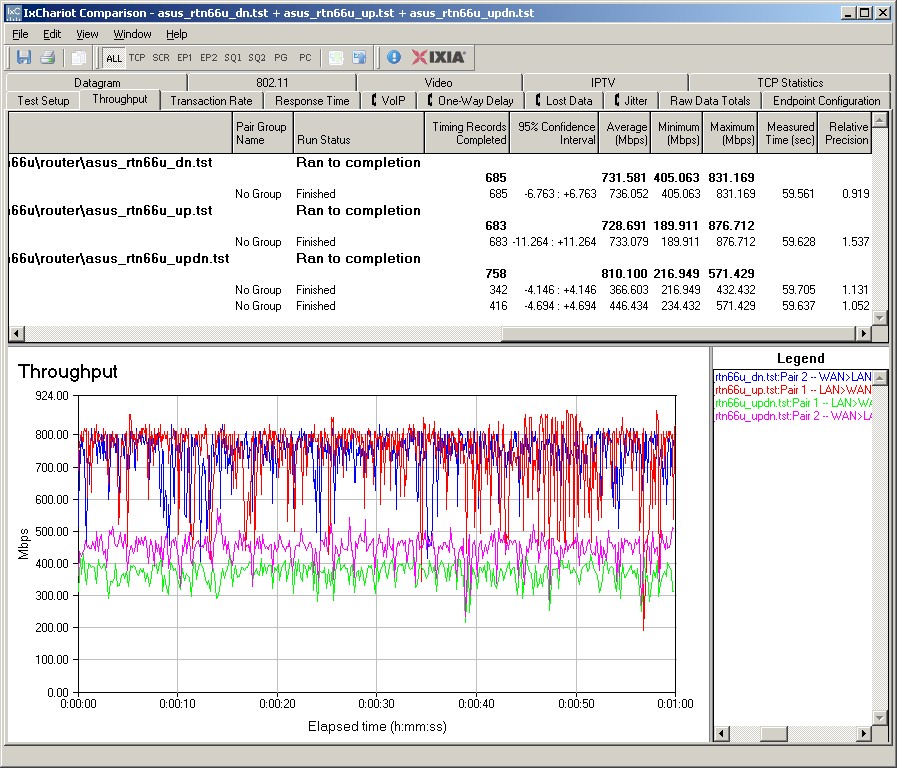Click results table scroll-up arrow

point(880,120)
